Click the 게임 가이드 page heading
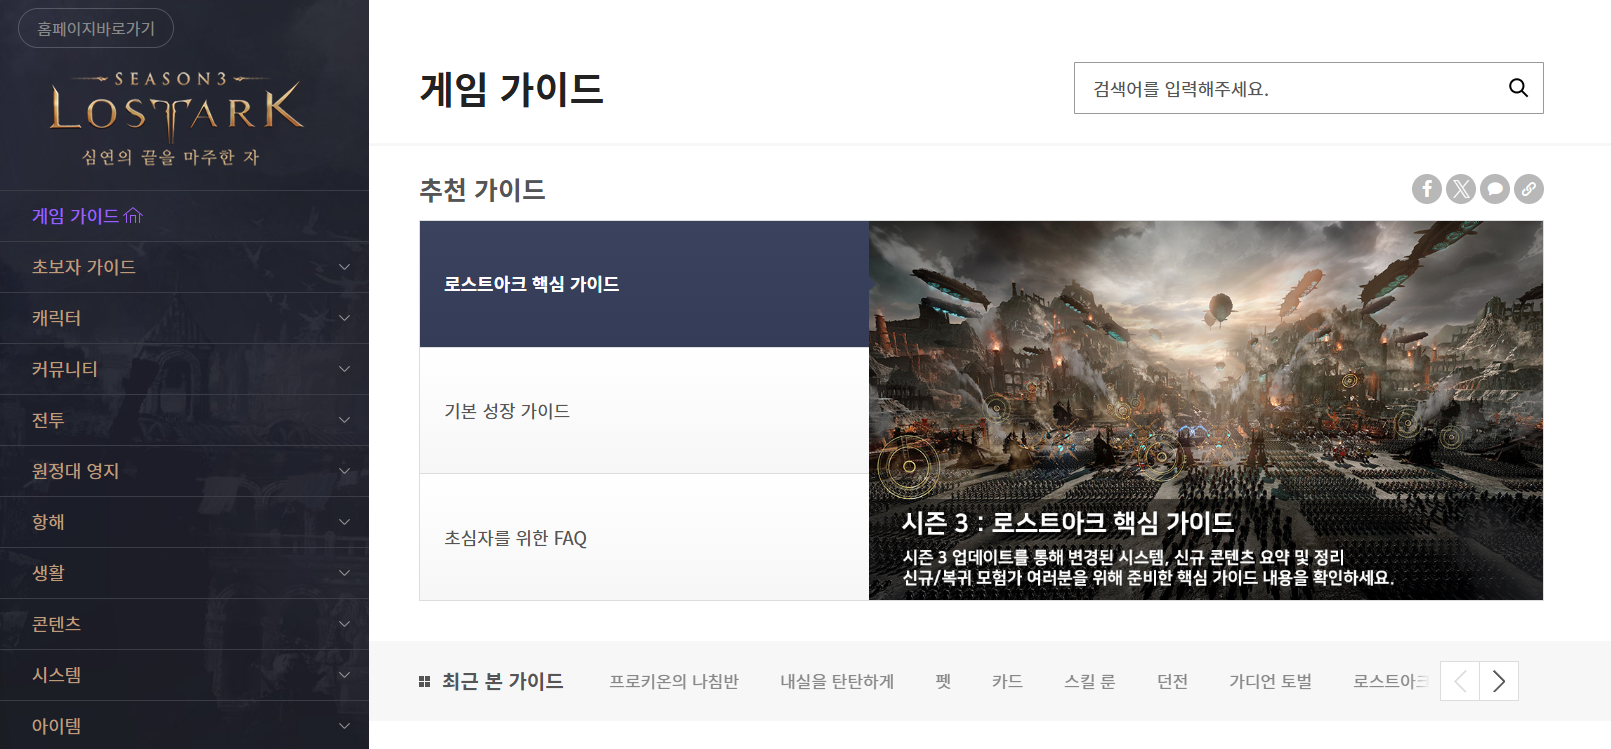Viewport: 1611px width, 749px height. pos(511,89)
